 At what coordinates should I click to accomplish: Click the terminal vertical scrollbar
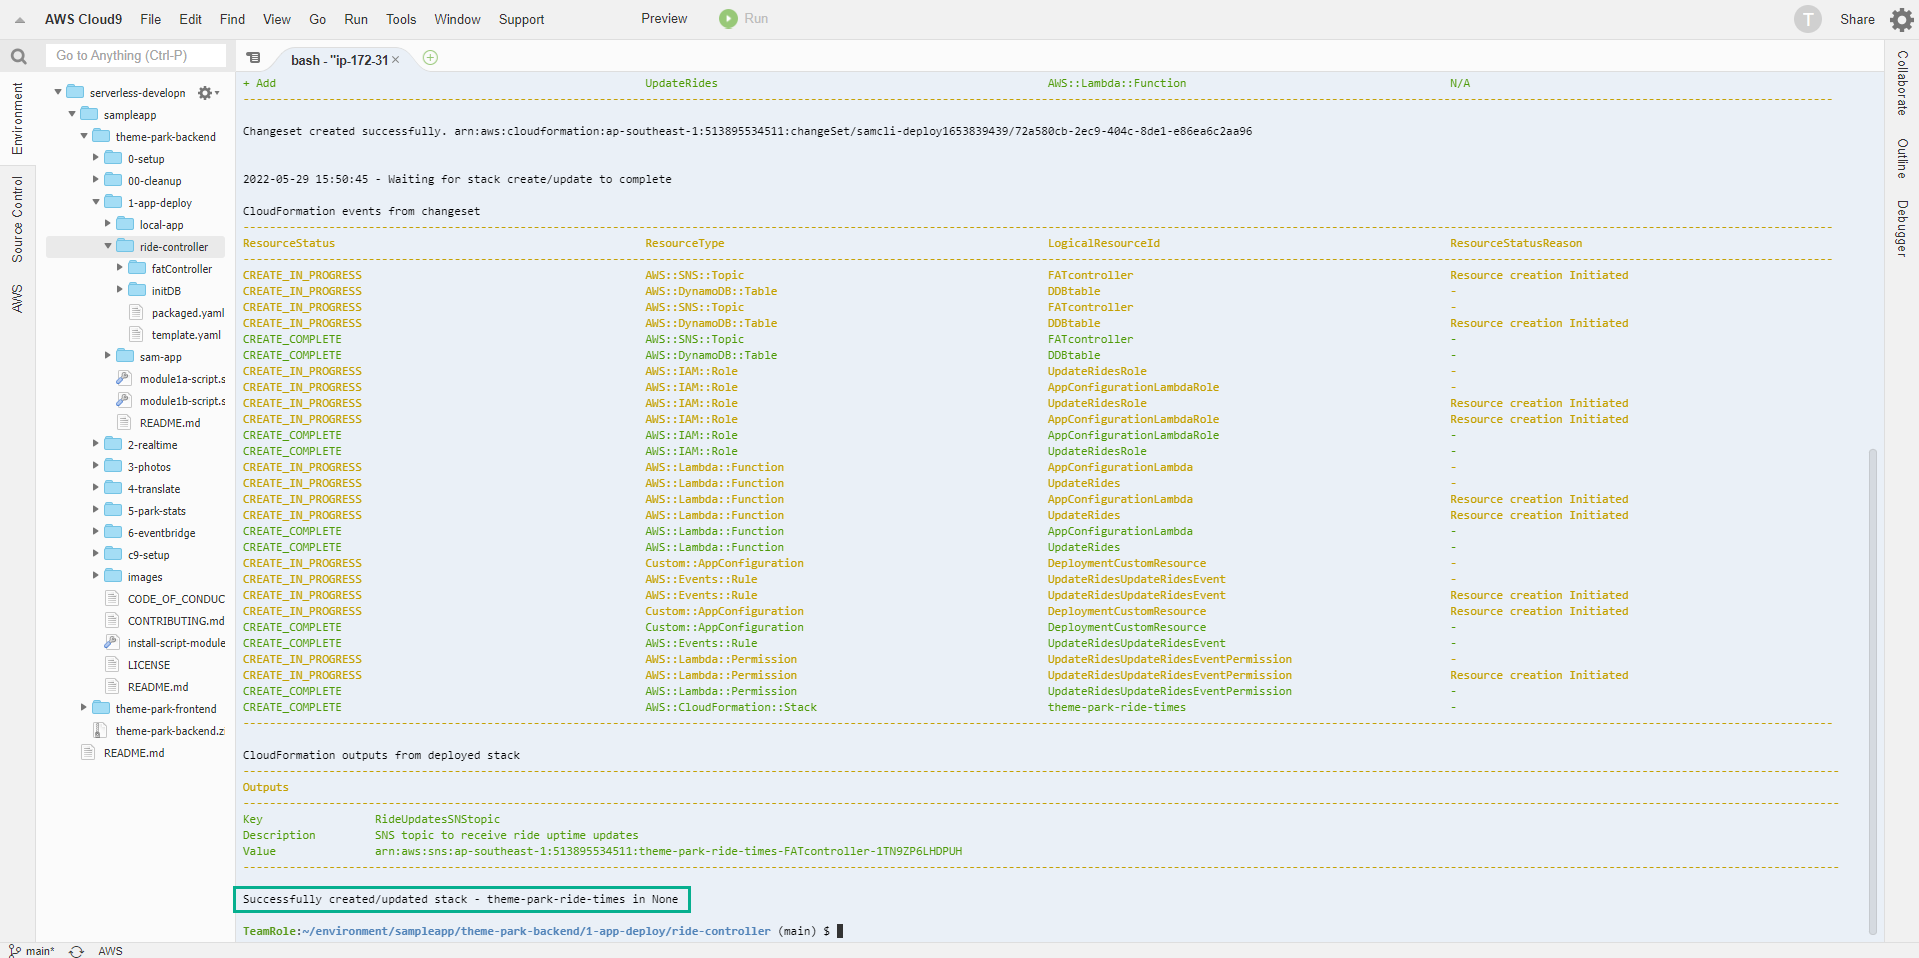[1872, 691]
